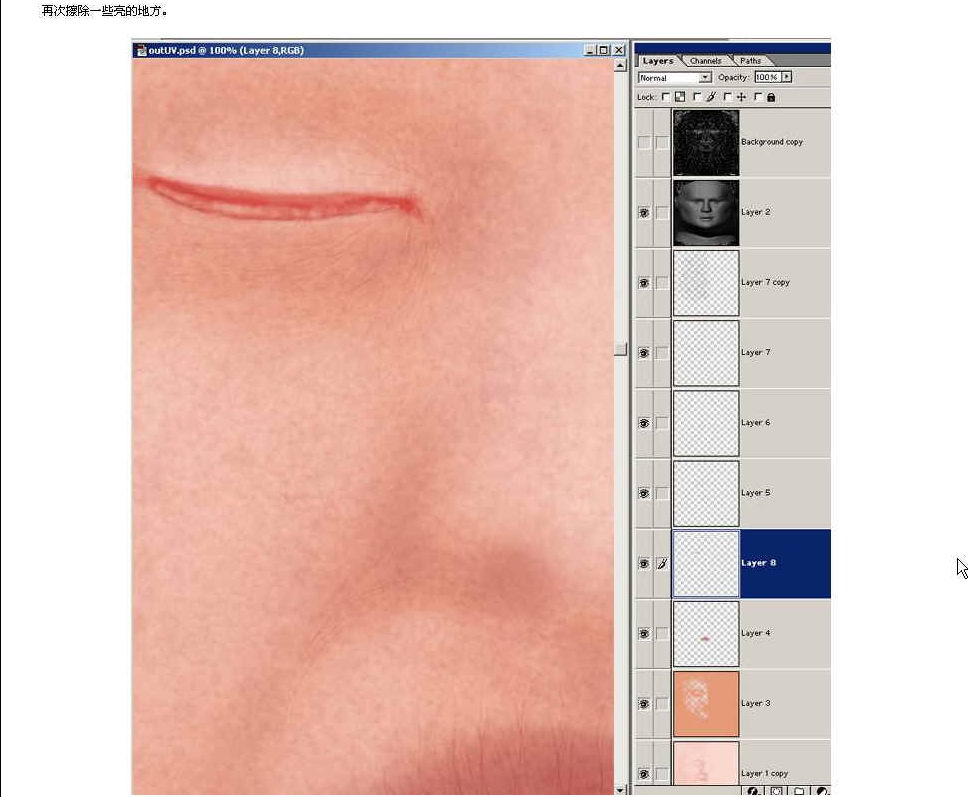Click the document window scroll-up arrow
This screenshot has width=968, height=797.
[x=620, y=65]
